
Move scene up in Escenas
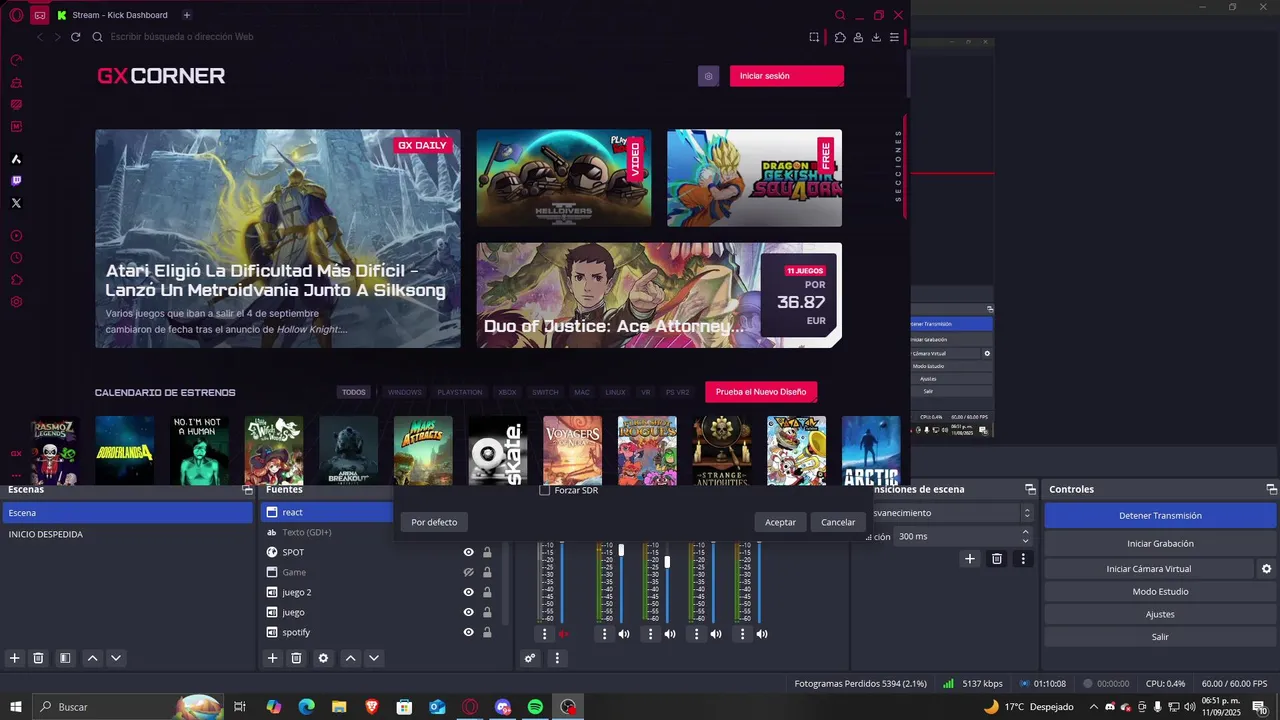point(92,658)
